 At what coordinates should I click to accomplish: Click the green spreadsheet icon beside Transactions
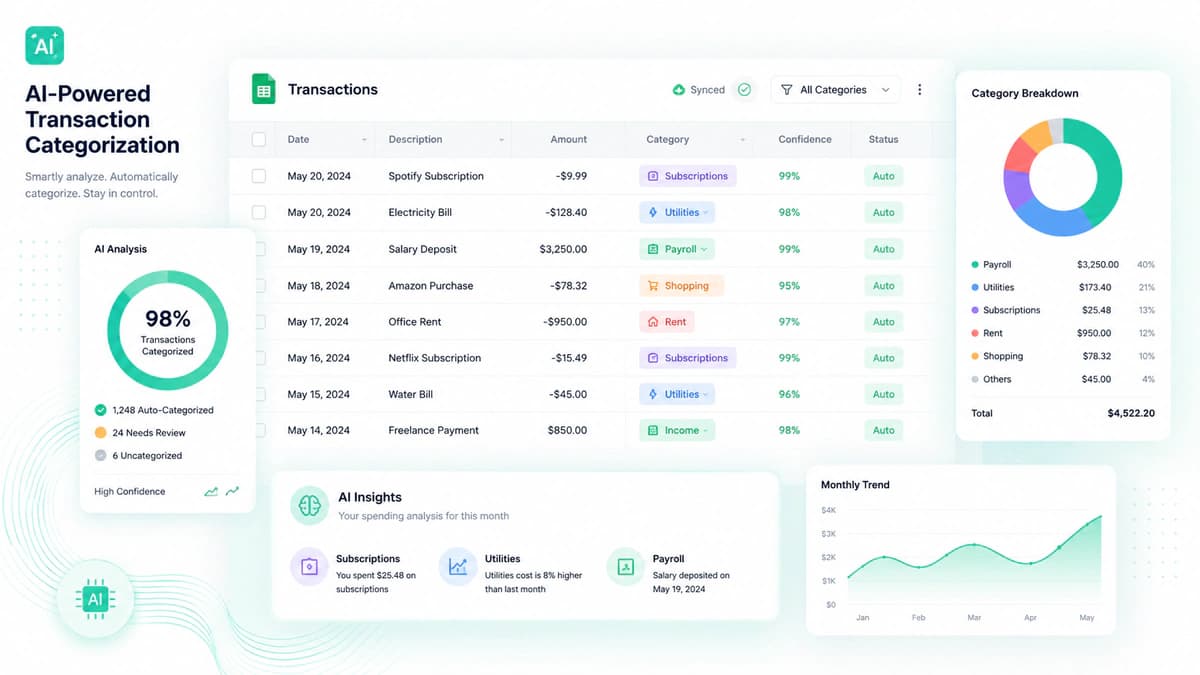(x=263, y=89)
